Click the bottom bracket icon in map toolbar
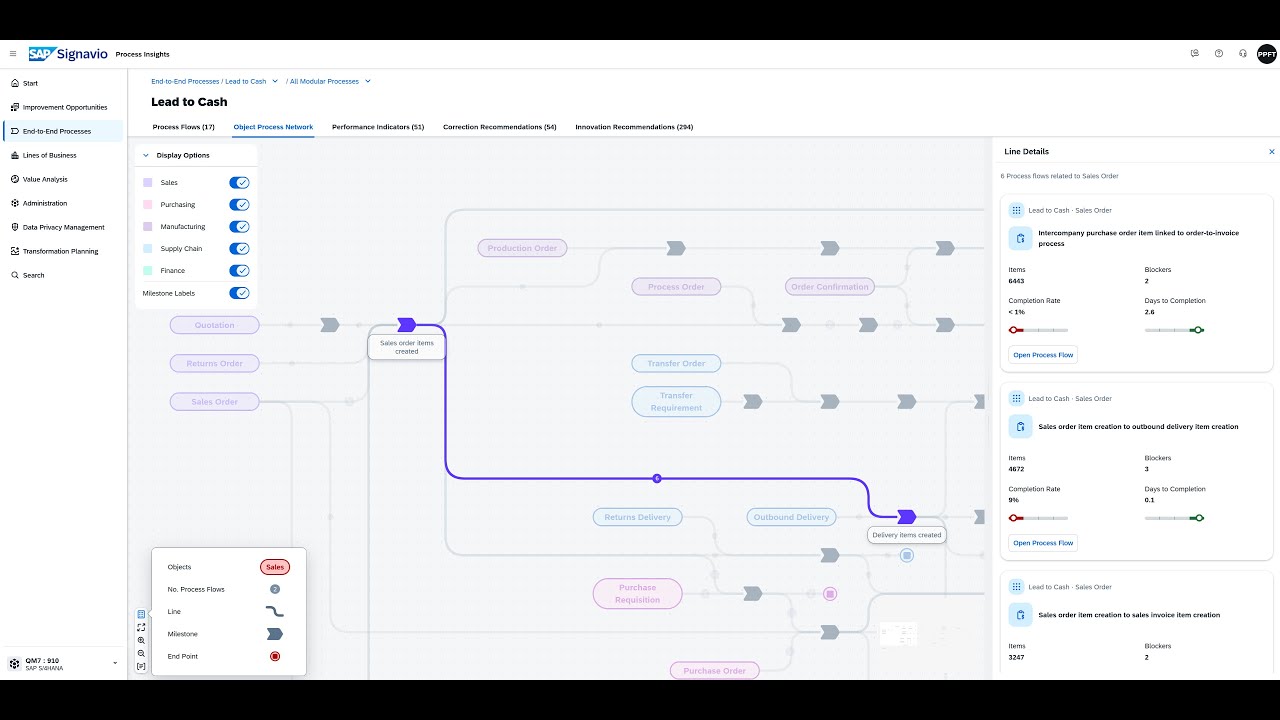Screen dimensions: 1280x720 click(141, 666)
